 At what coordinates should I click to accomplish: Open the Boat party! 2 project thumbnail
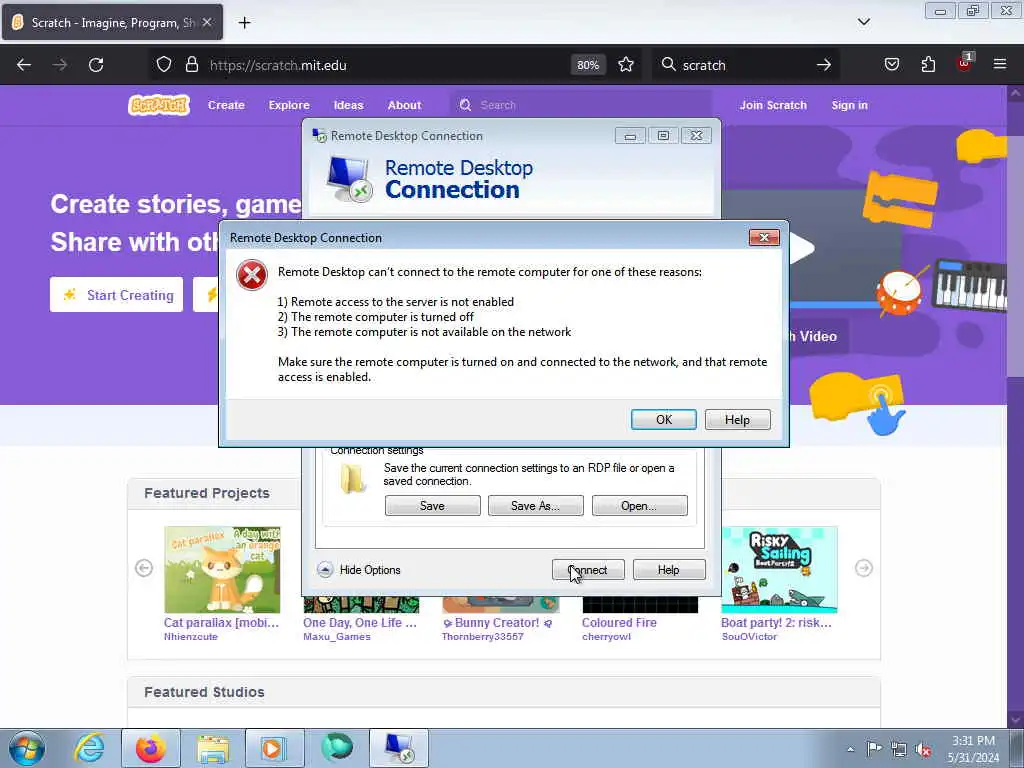(x=779, y=569)
